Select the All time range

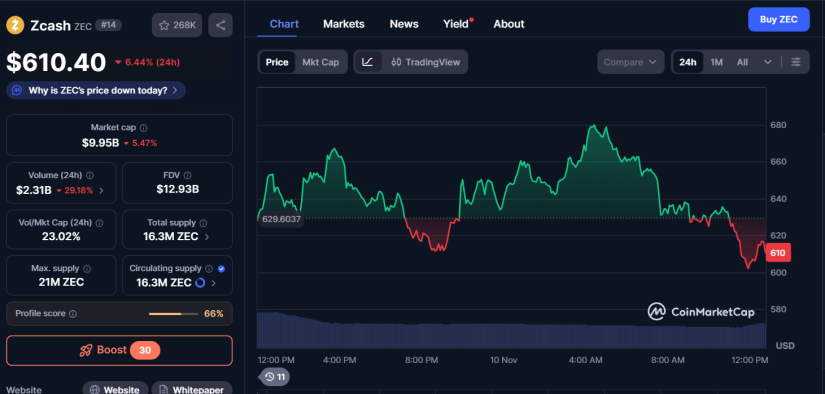[x=742, y=62]
